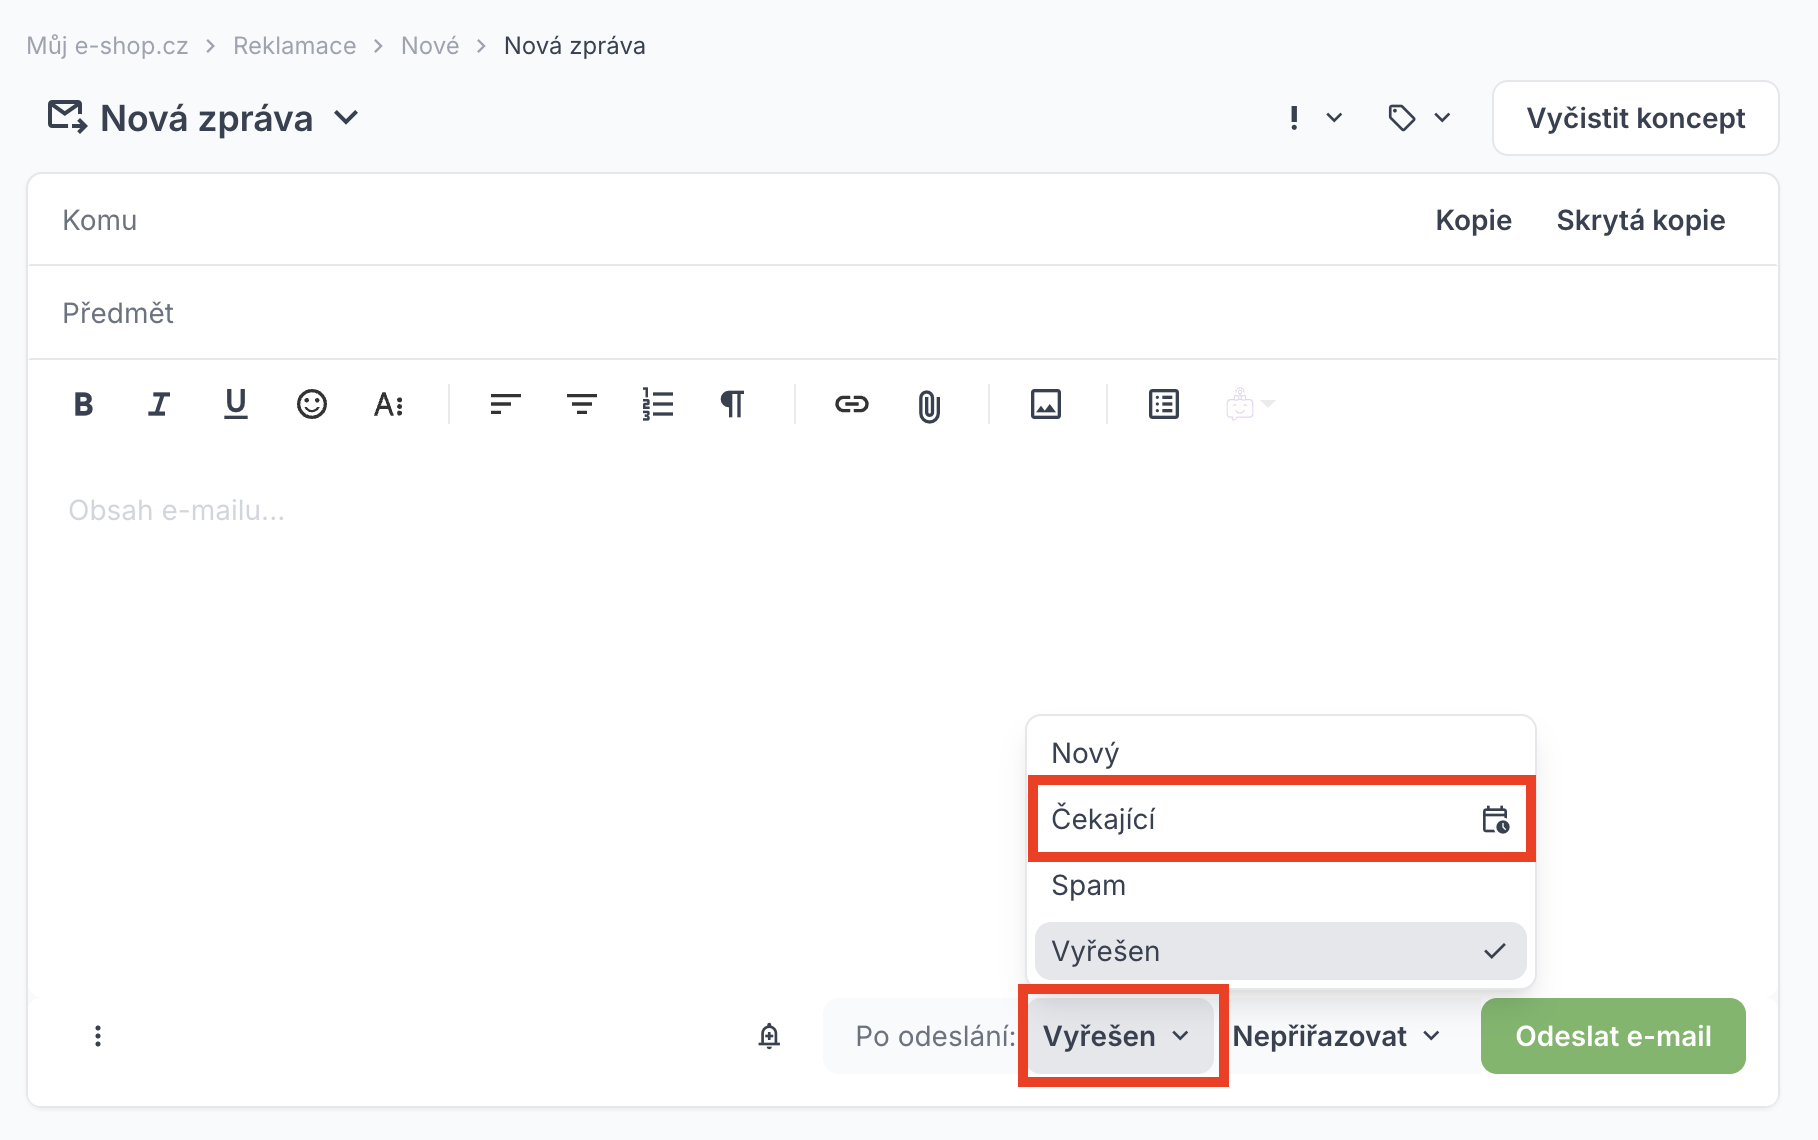Apply italic formatting
Viewport: 1818px width, 1140px height.
pos(159,404)
